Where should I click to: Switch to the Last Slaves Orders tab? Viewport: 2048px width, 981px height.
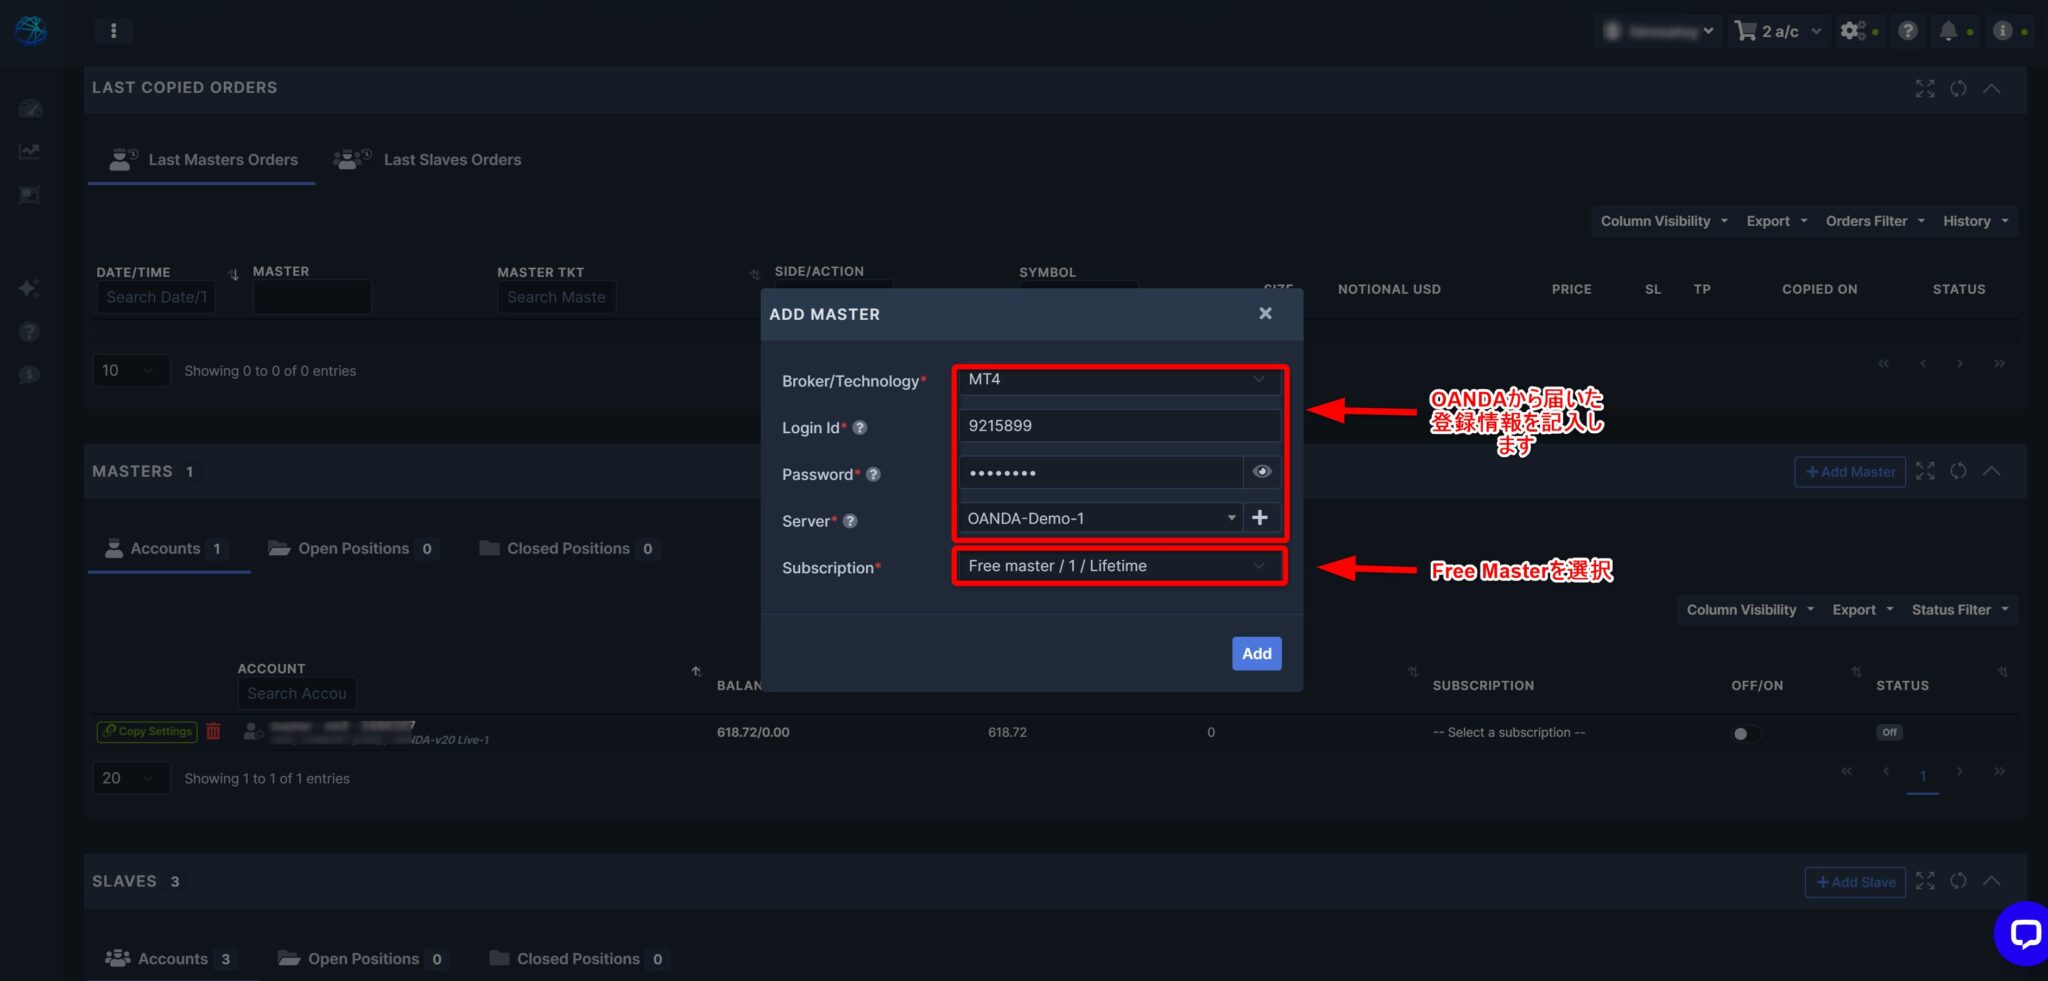click(x=452, y=159)
